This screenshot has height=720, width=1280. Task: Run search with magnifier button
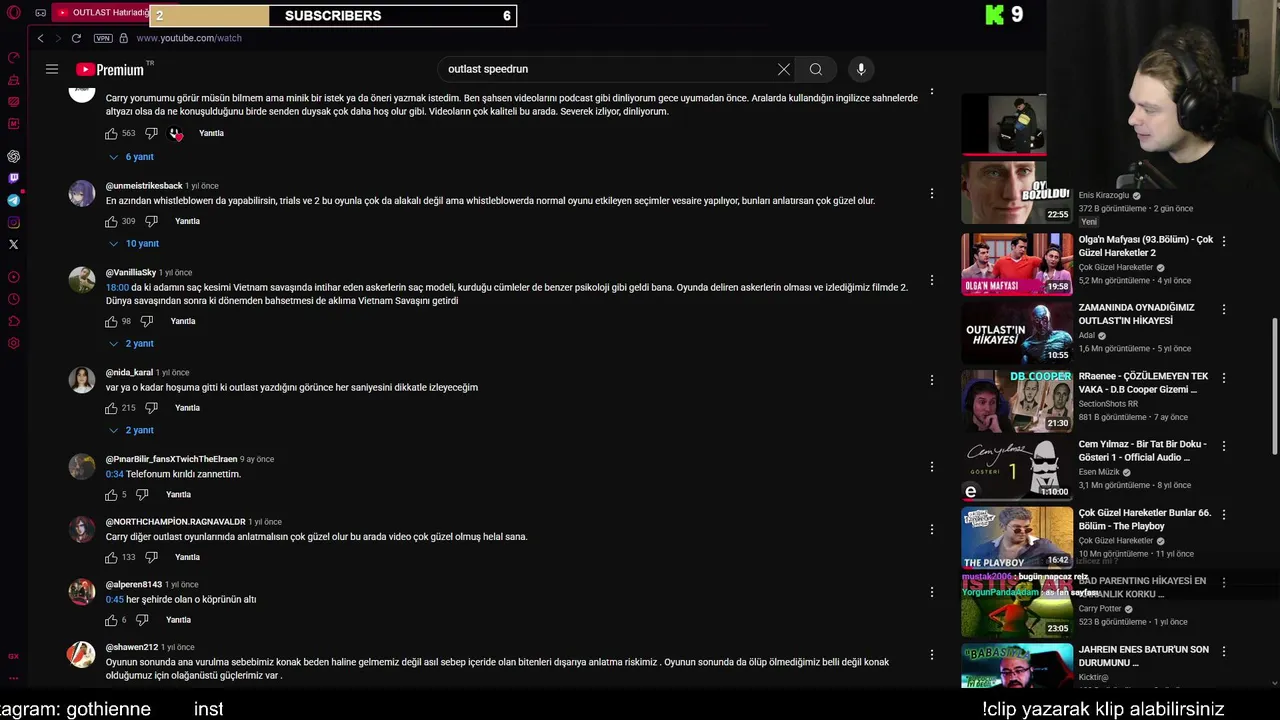coord(816,69)
